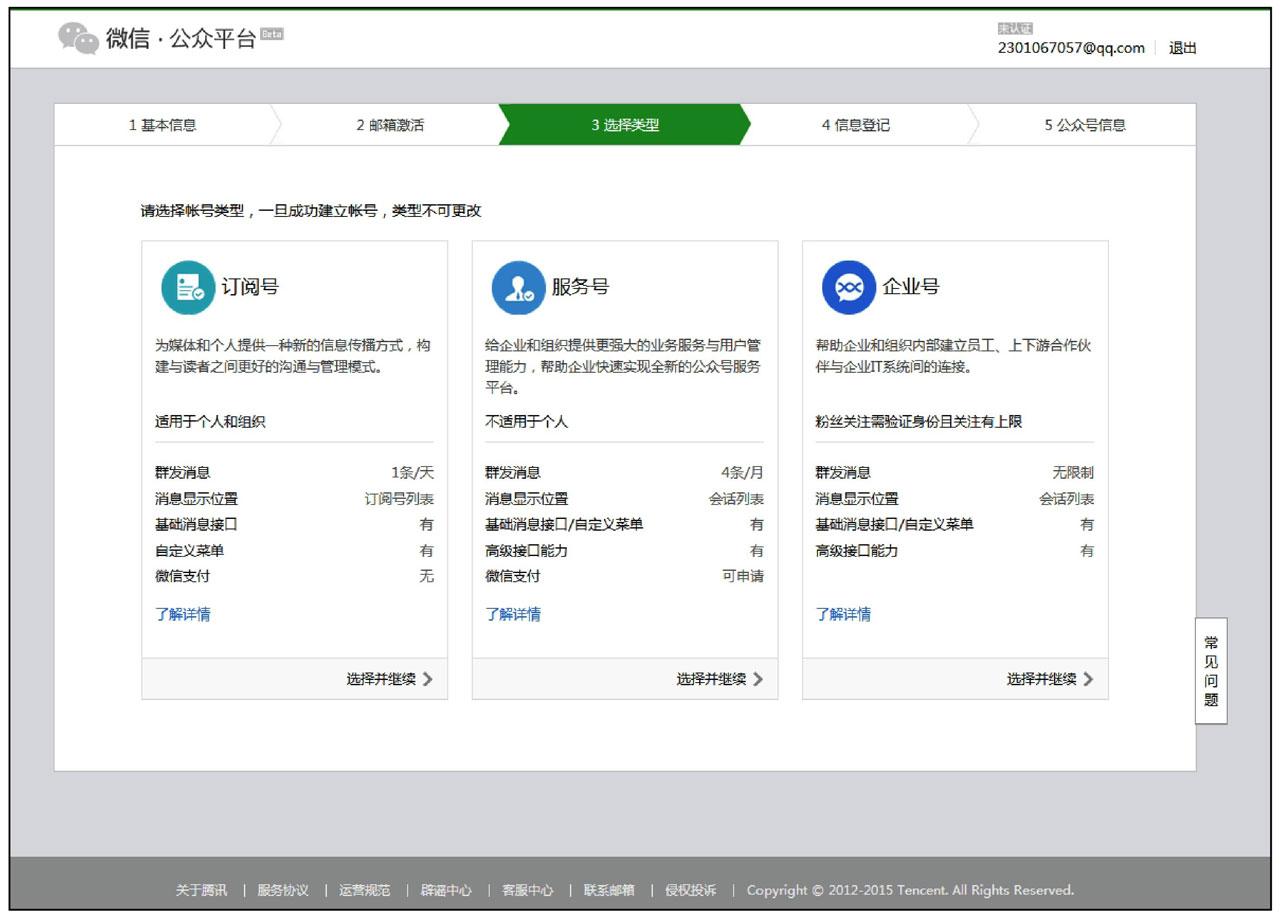This screenshot has width=1280, height=920.
Task: Open 服务协议 footer link
Action: click(283, 890)
